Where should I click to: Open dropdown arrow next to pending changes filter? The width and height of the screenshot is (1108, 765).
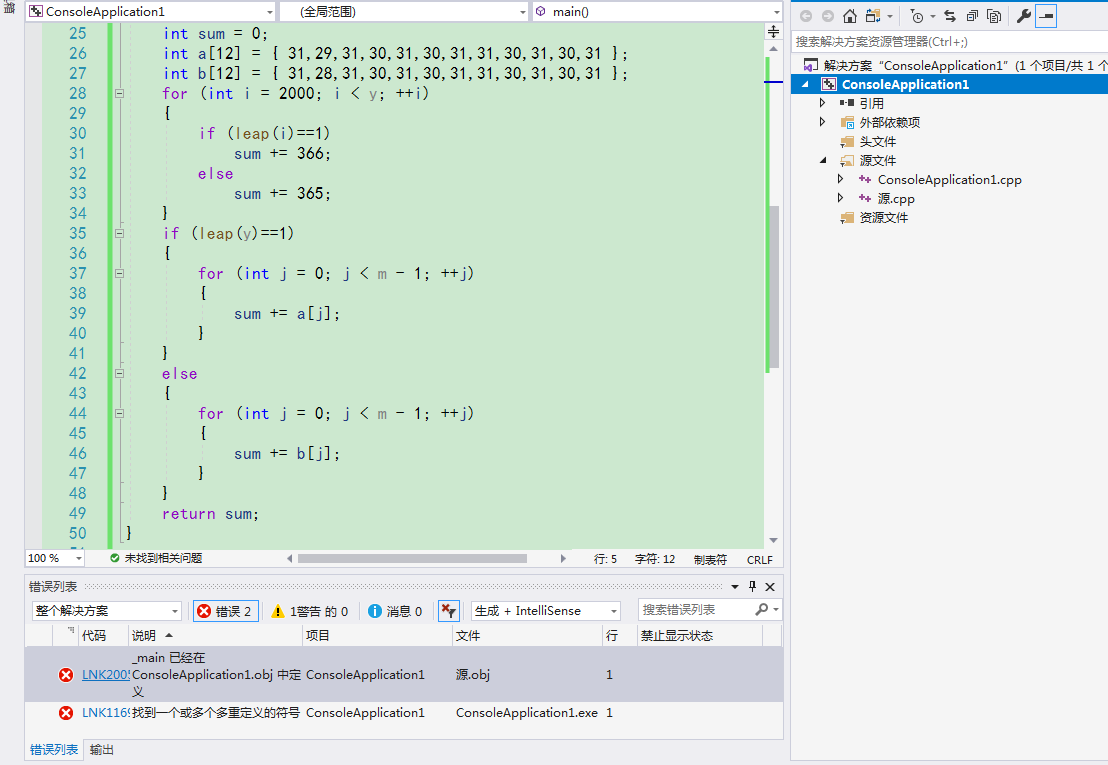pos(933,16)
